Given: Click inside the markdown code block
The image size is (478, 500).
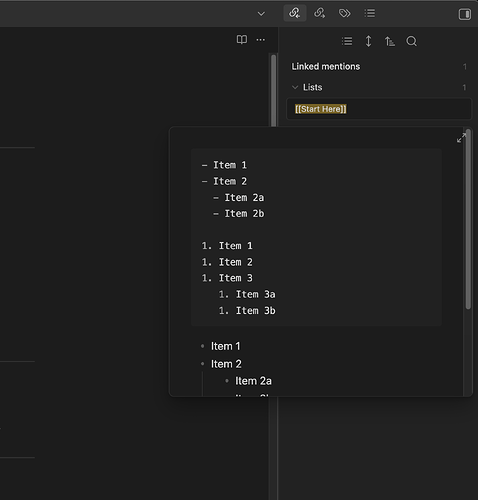Looking at the screenshot, I should tap(316, 237).
